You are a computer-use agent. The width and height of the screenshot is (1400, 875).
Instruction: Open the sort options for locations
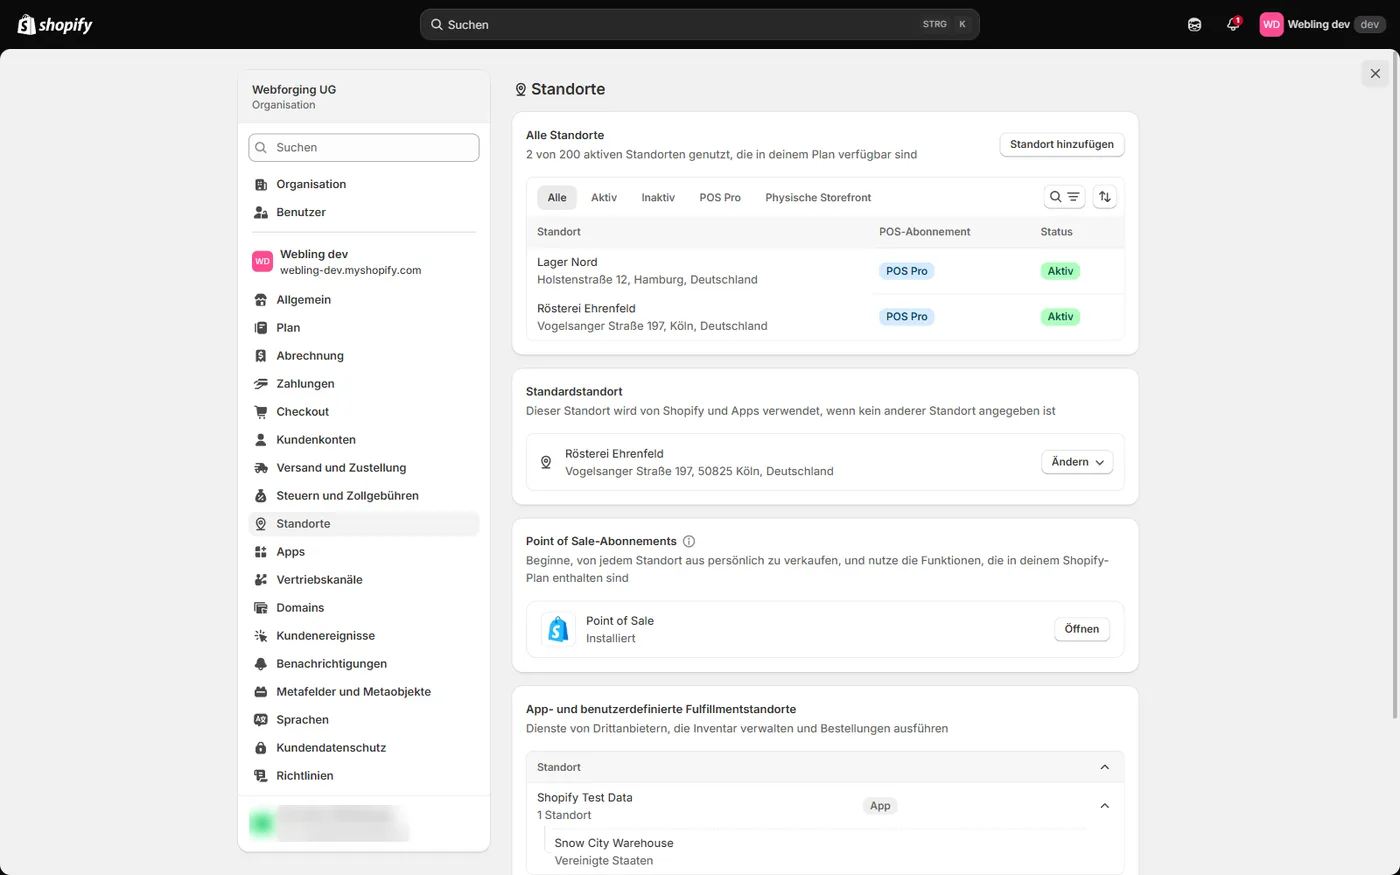[x=1105, y=197]
